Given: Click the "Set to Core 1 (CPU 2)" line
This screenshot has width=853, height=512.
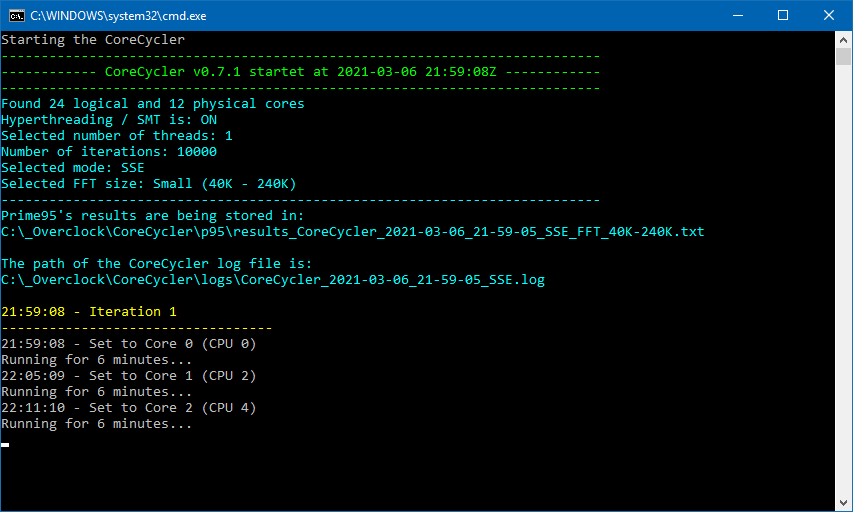Looking at the screenshot, I should pyautogui.click(x=129, y=376).
